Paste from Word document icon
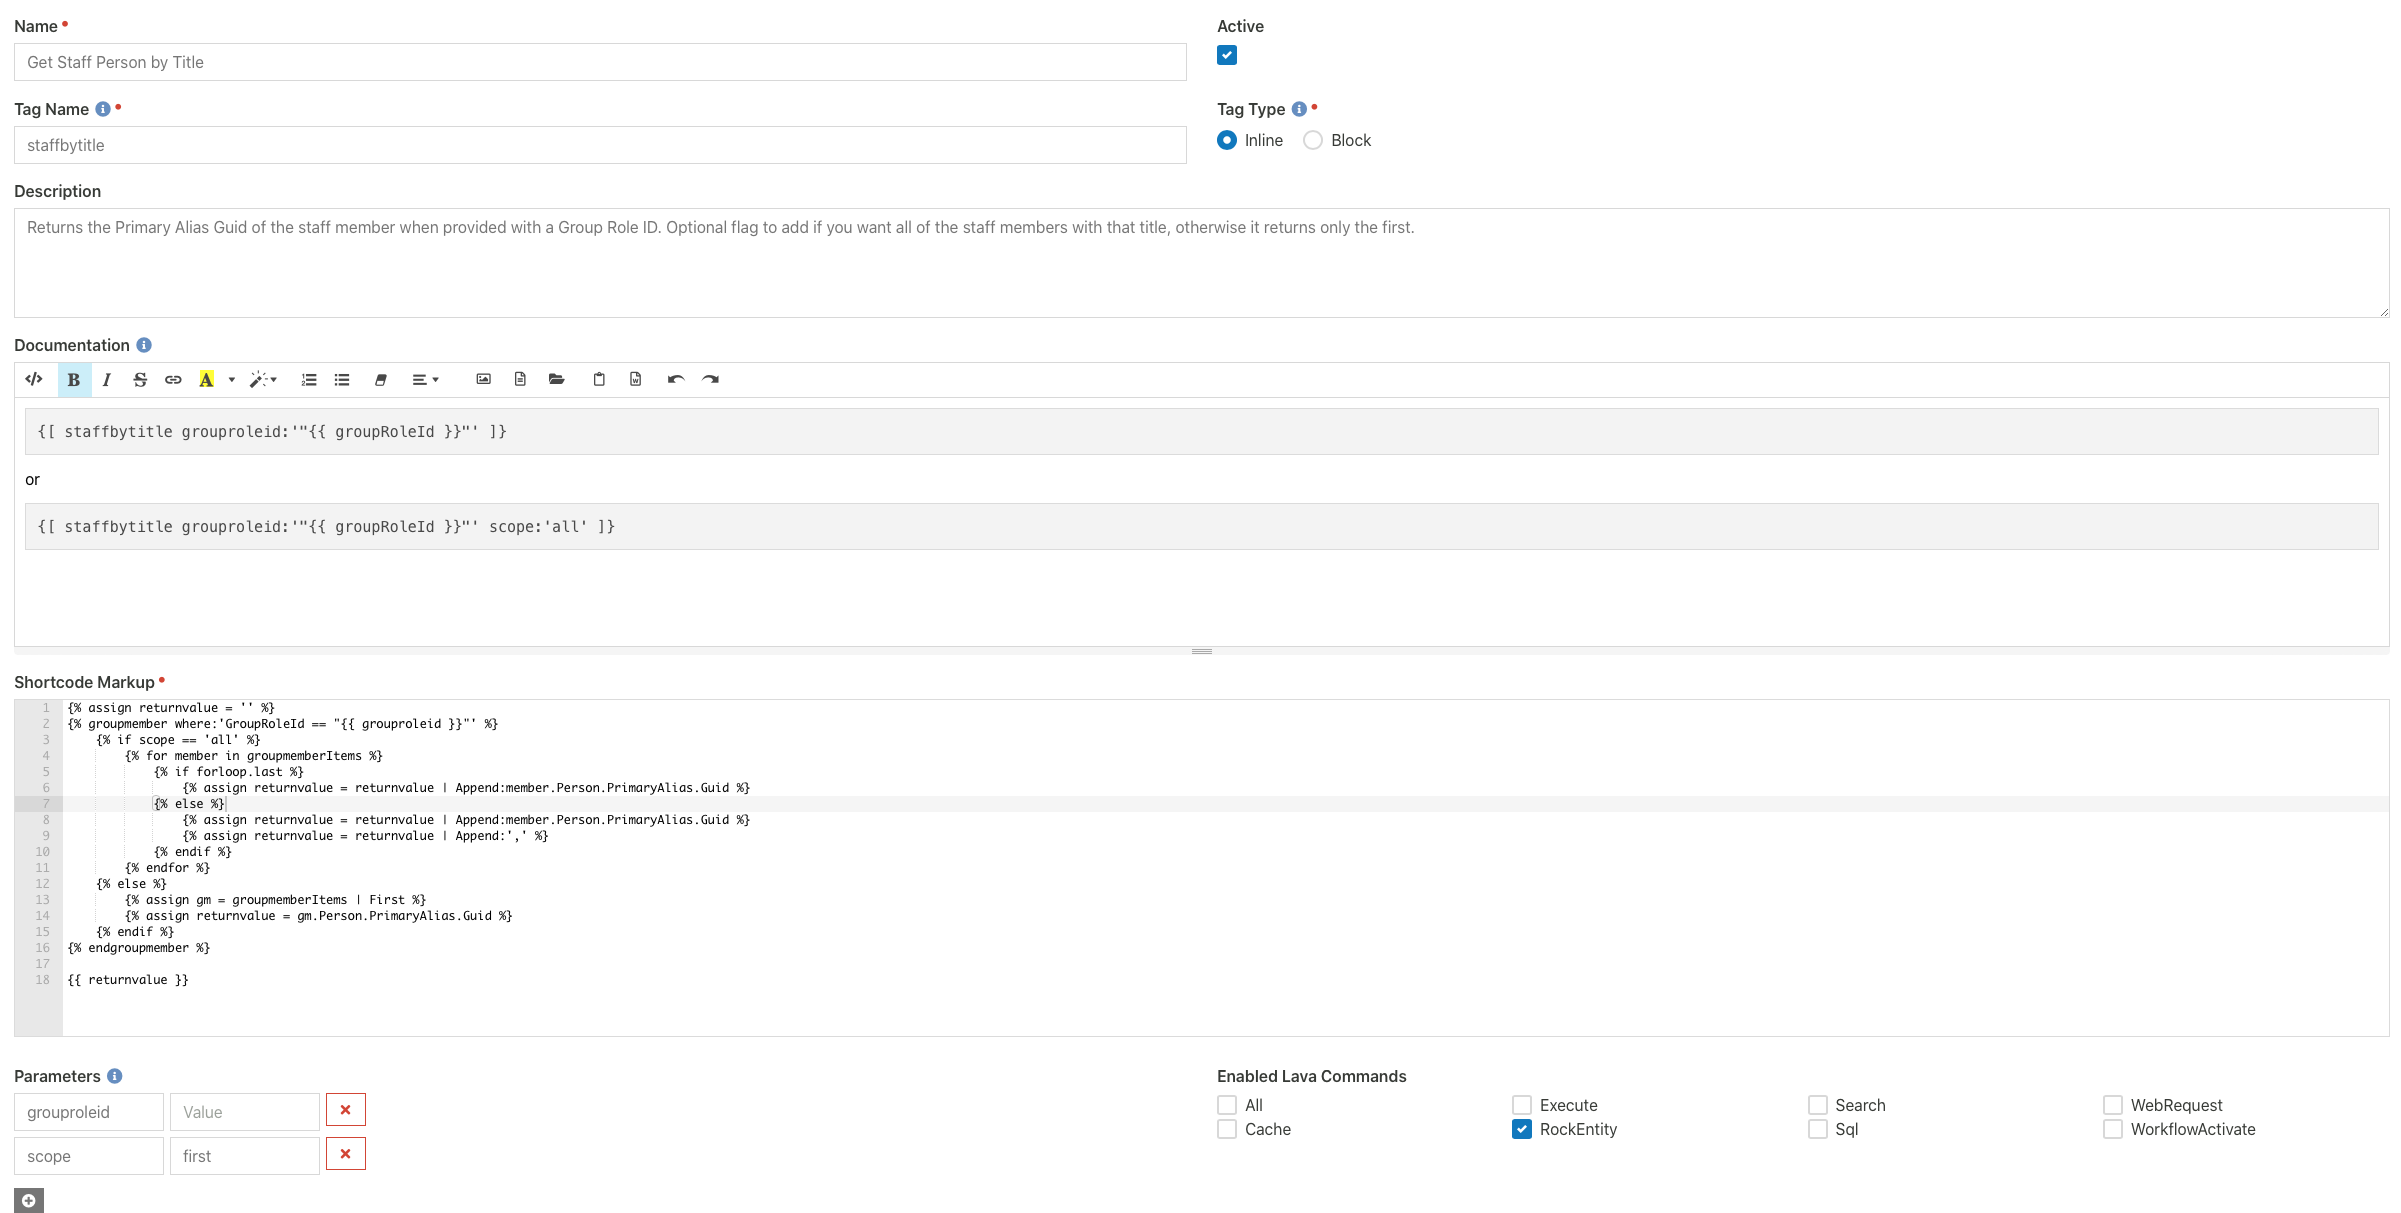 [x=635, y=379]
